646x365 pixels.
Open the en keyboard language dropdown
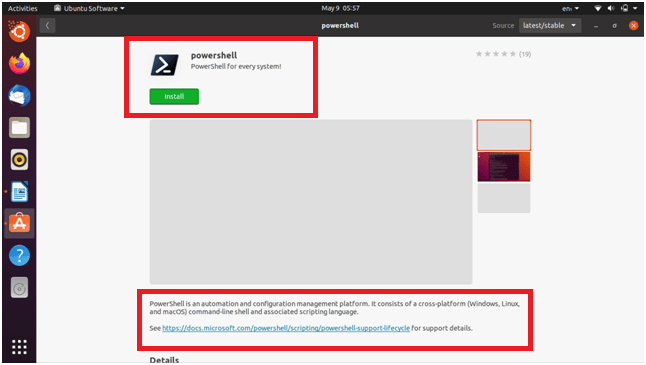pos(570,8)
